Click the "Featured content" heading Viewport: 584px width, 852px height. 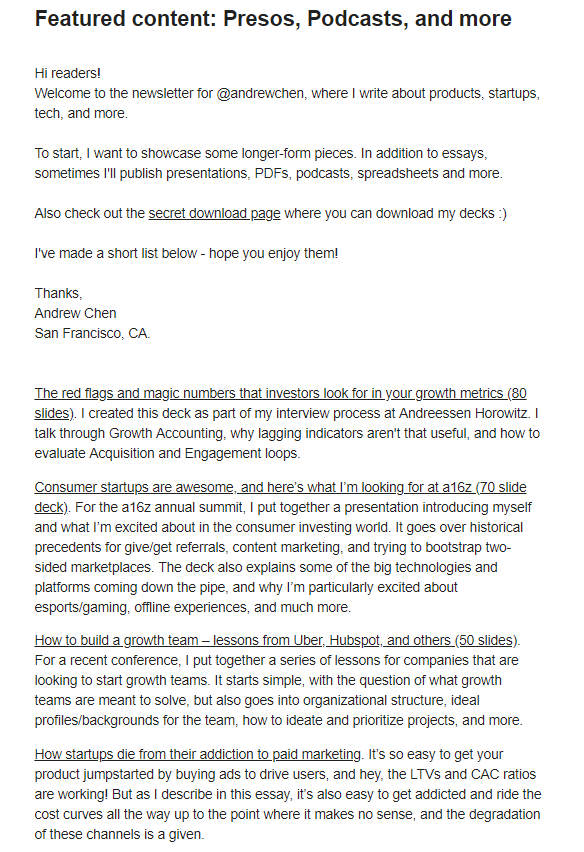[273, 19]
